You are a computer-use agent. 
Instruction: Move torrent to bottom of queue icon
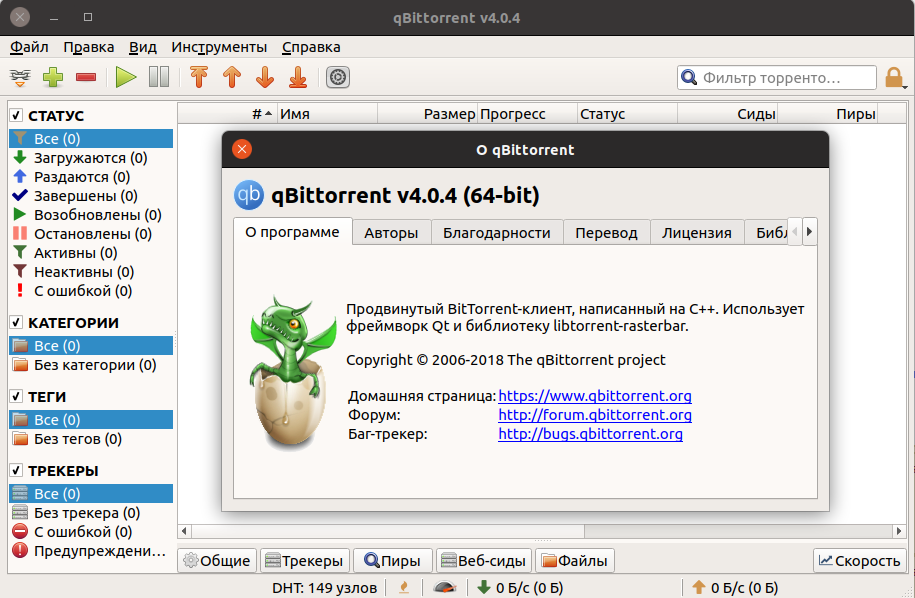pos(298,77)
